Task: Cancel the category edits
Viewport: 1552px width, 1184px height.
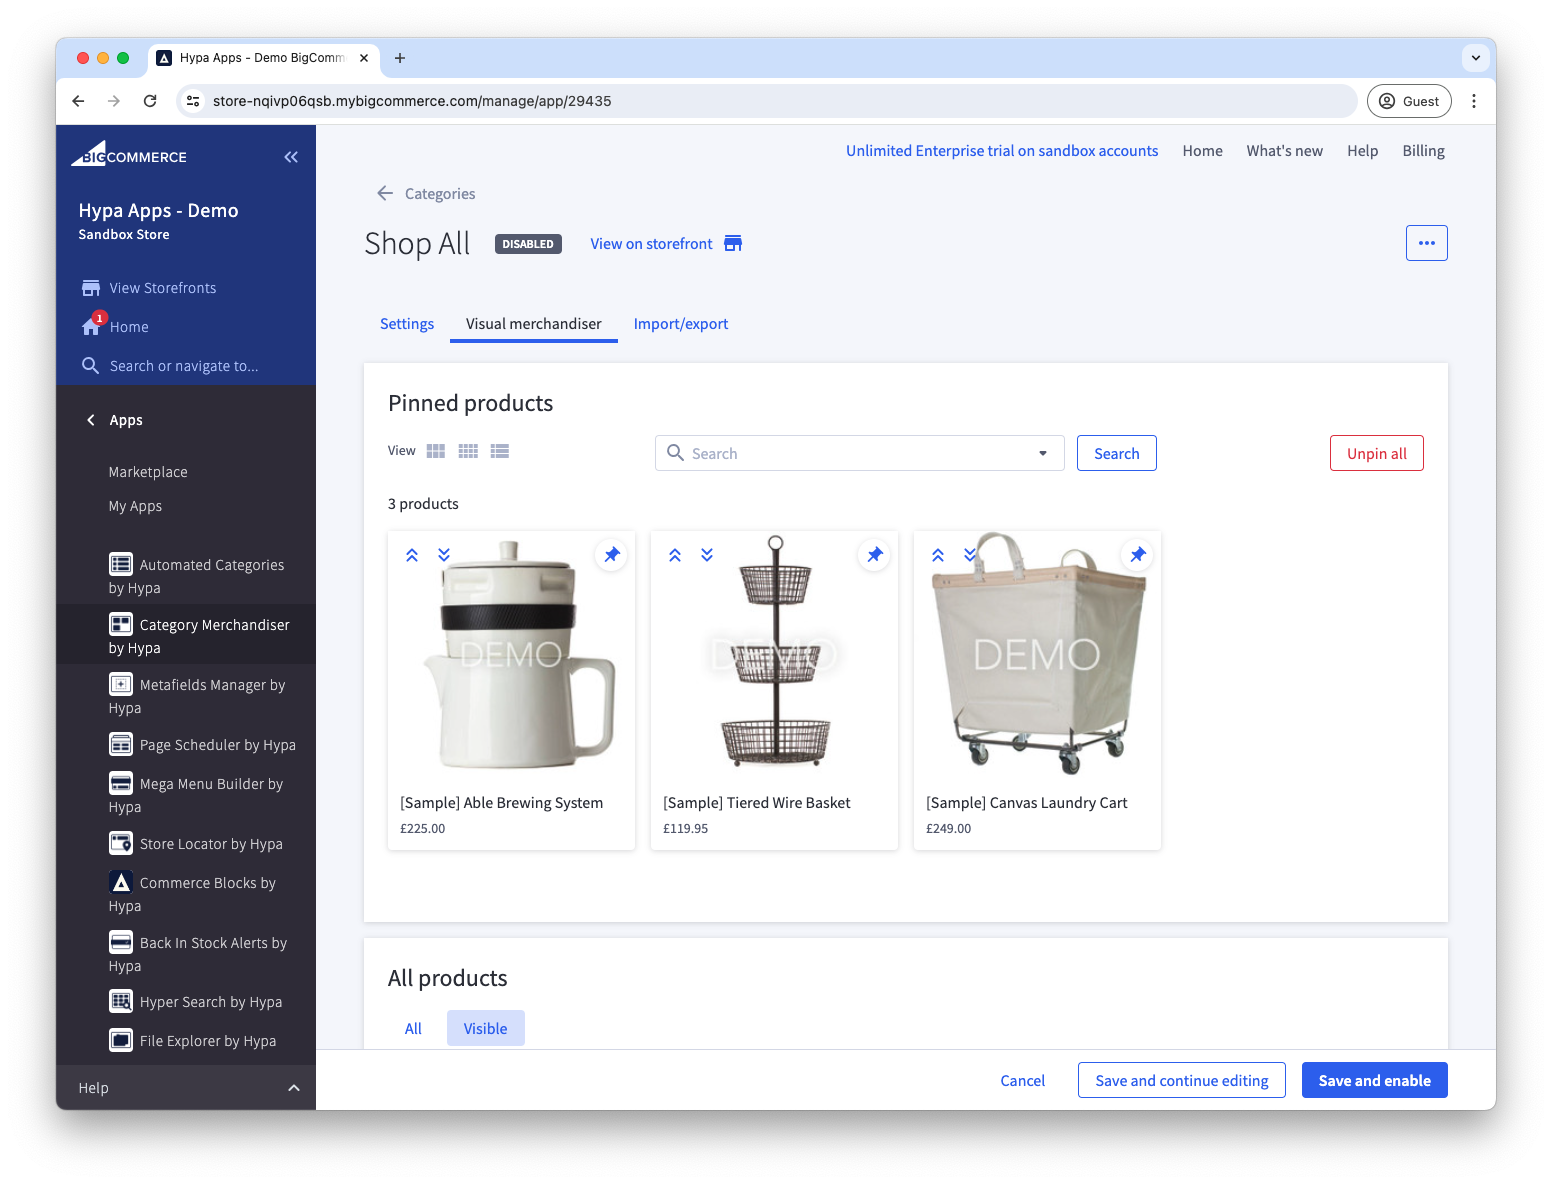Action: 1022,1080
